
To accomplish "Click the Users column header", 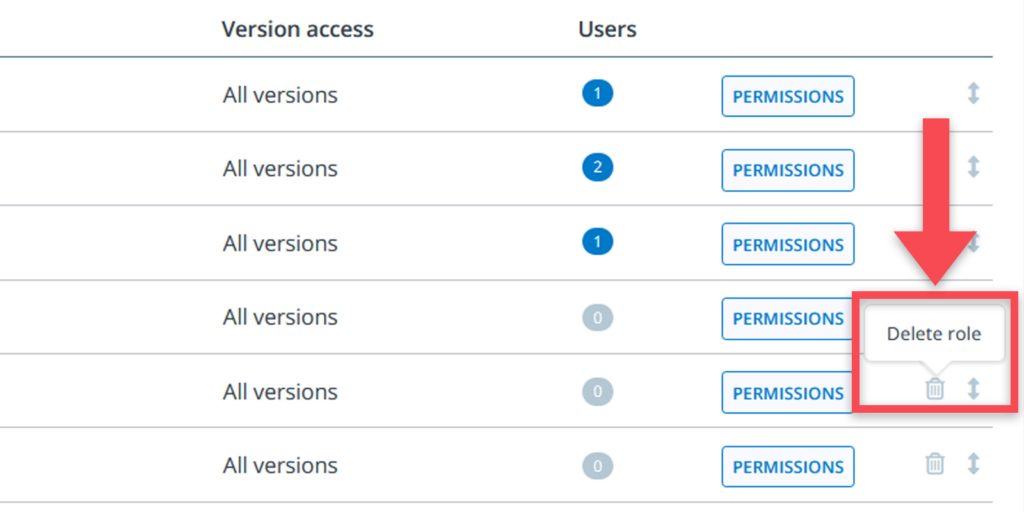I will (x=607, y=29).
